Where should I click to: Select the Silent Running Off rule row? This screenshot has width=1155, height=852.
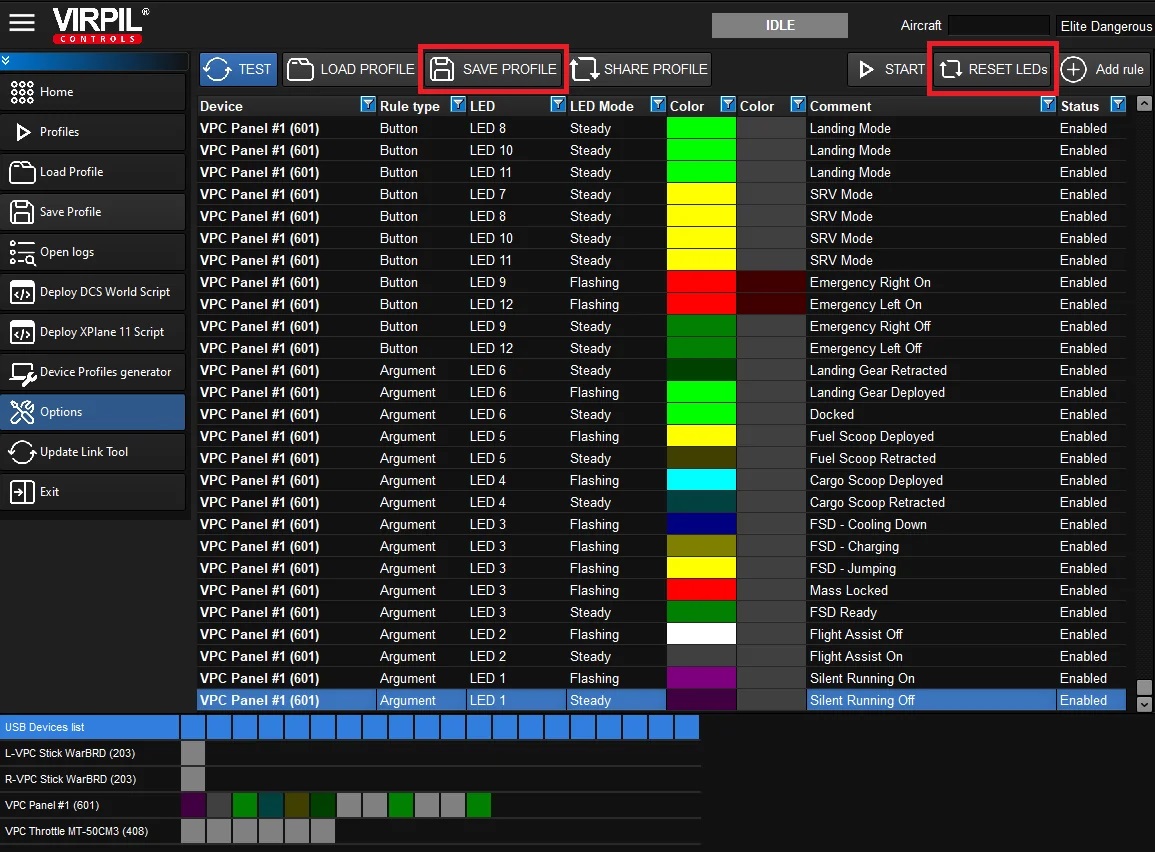(x=661, y=700)
